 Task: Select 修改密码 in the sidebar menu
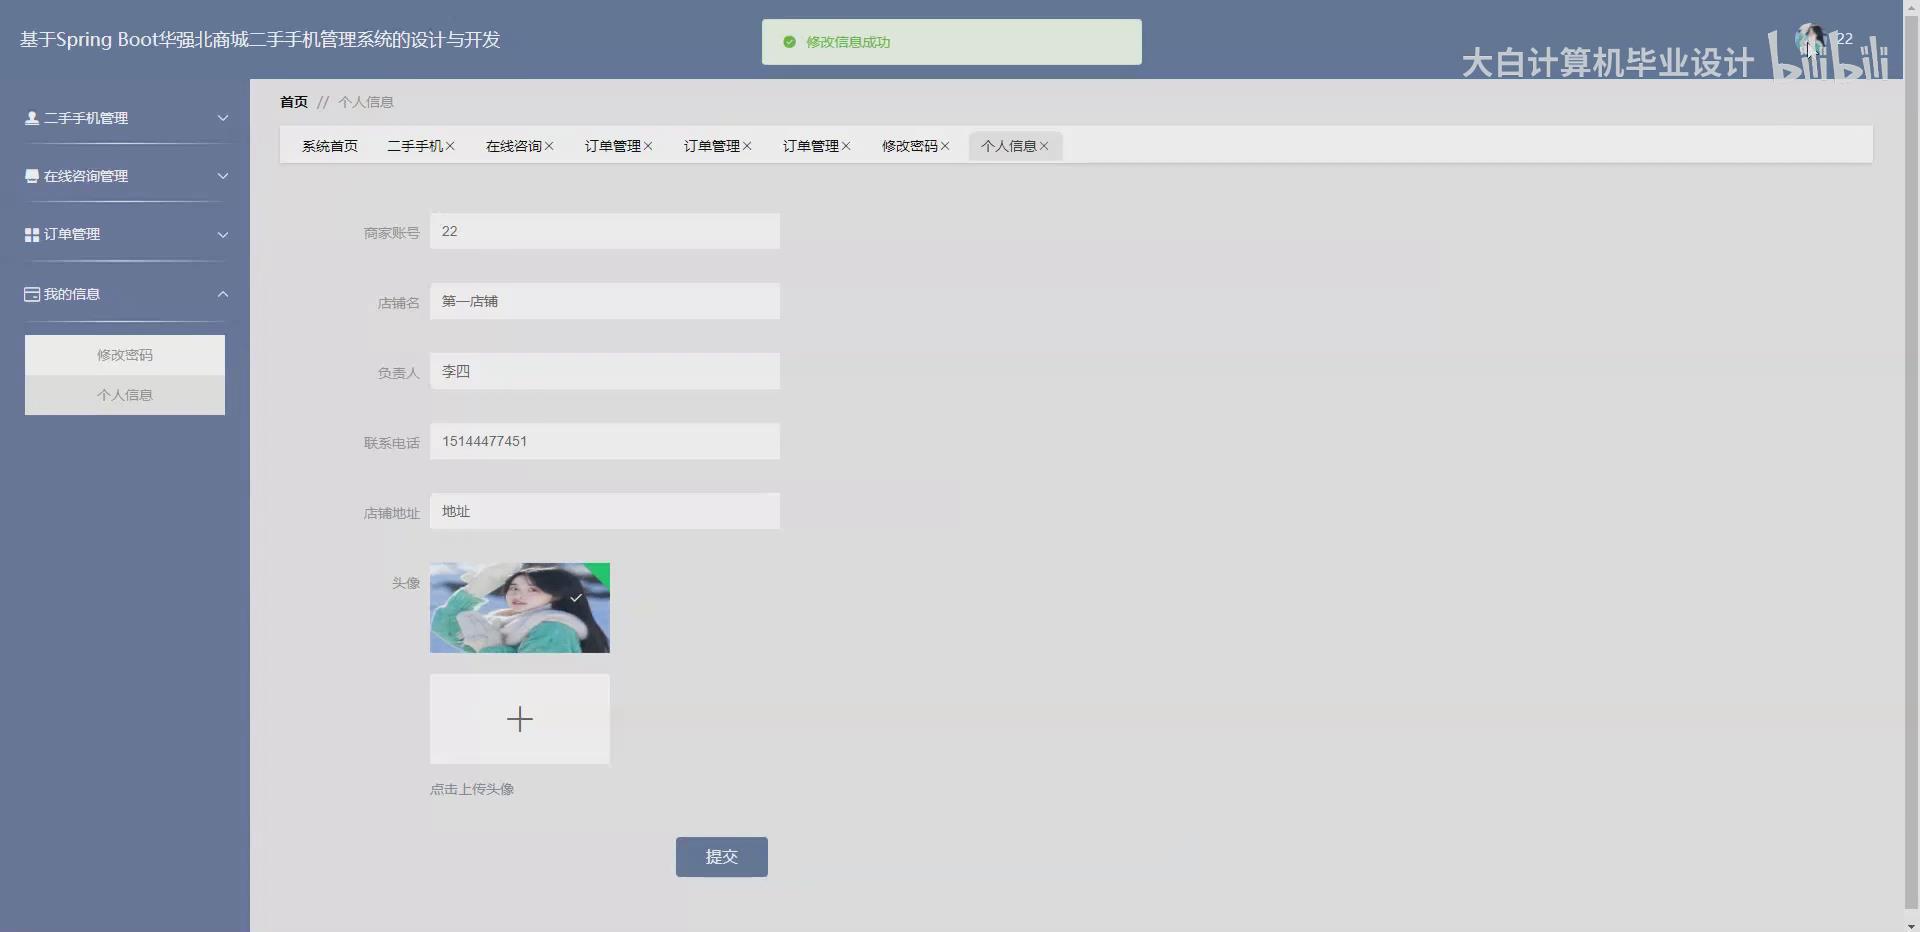point(124,354)
